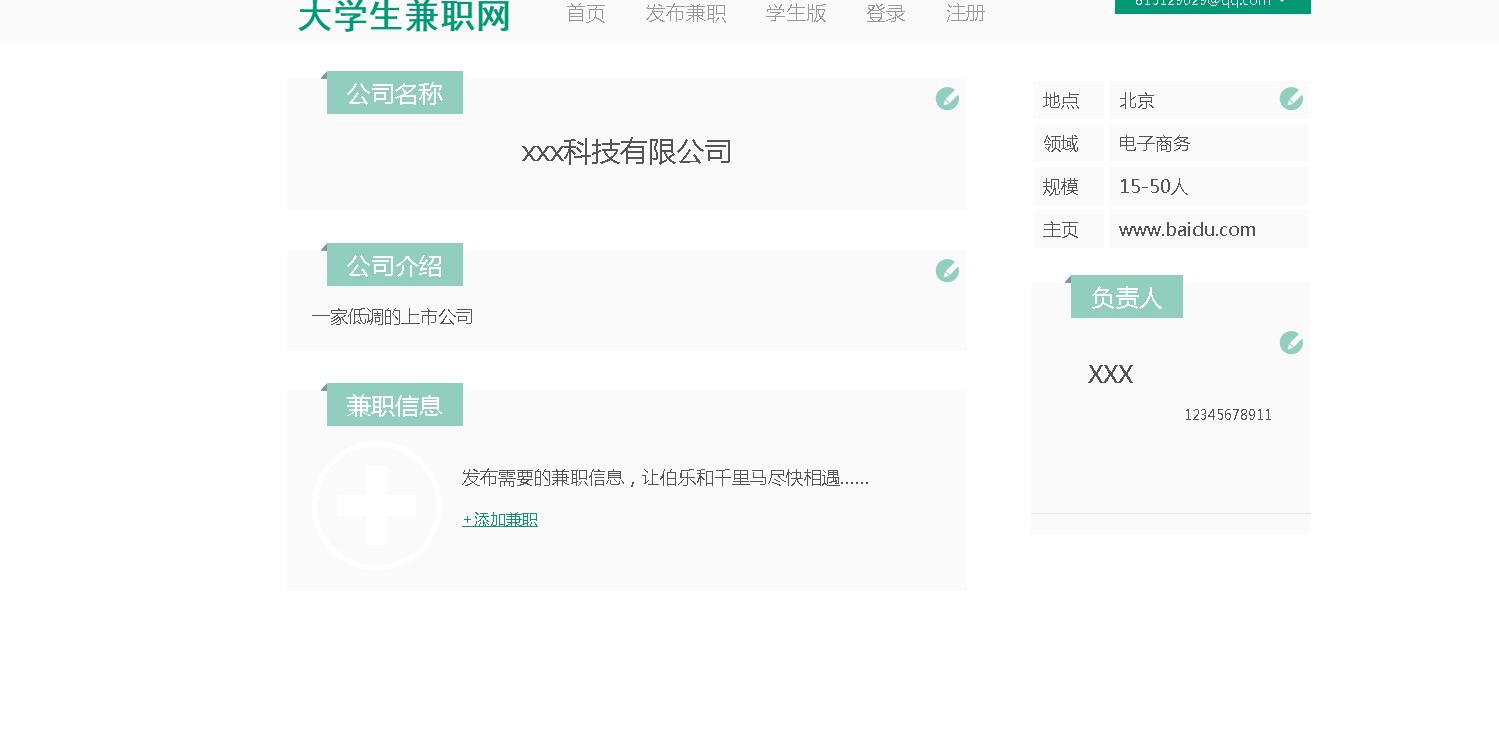Select 注册 in the top navigation
Image resolution: width=1499 pixels, height=751 pixels.
coord(966,14)
